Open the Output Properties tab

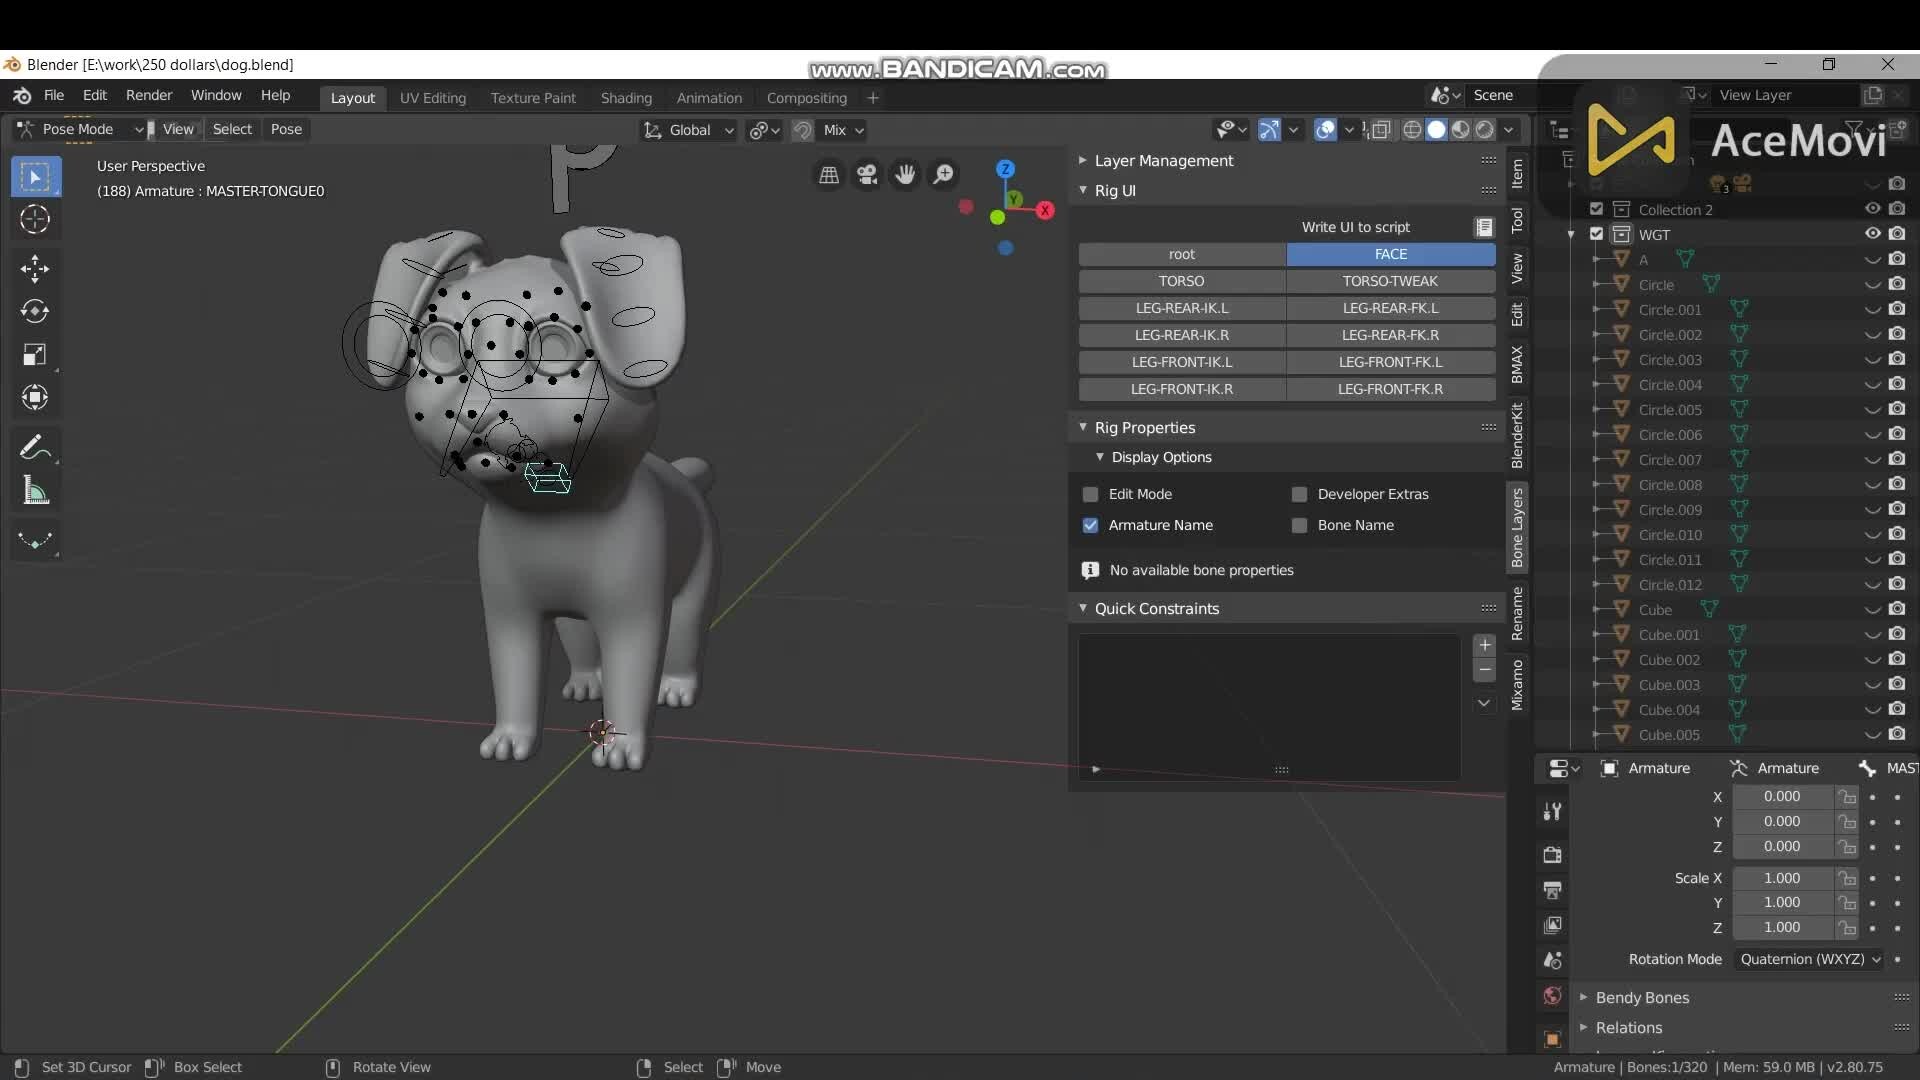point(1552,890)
